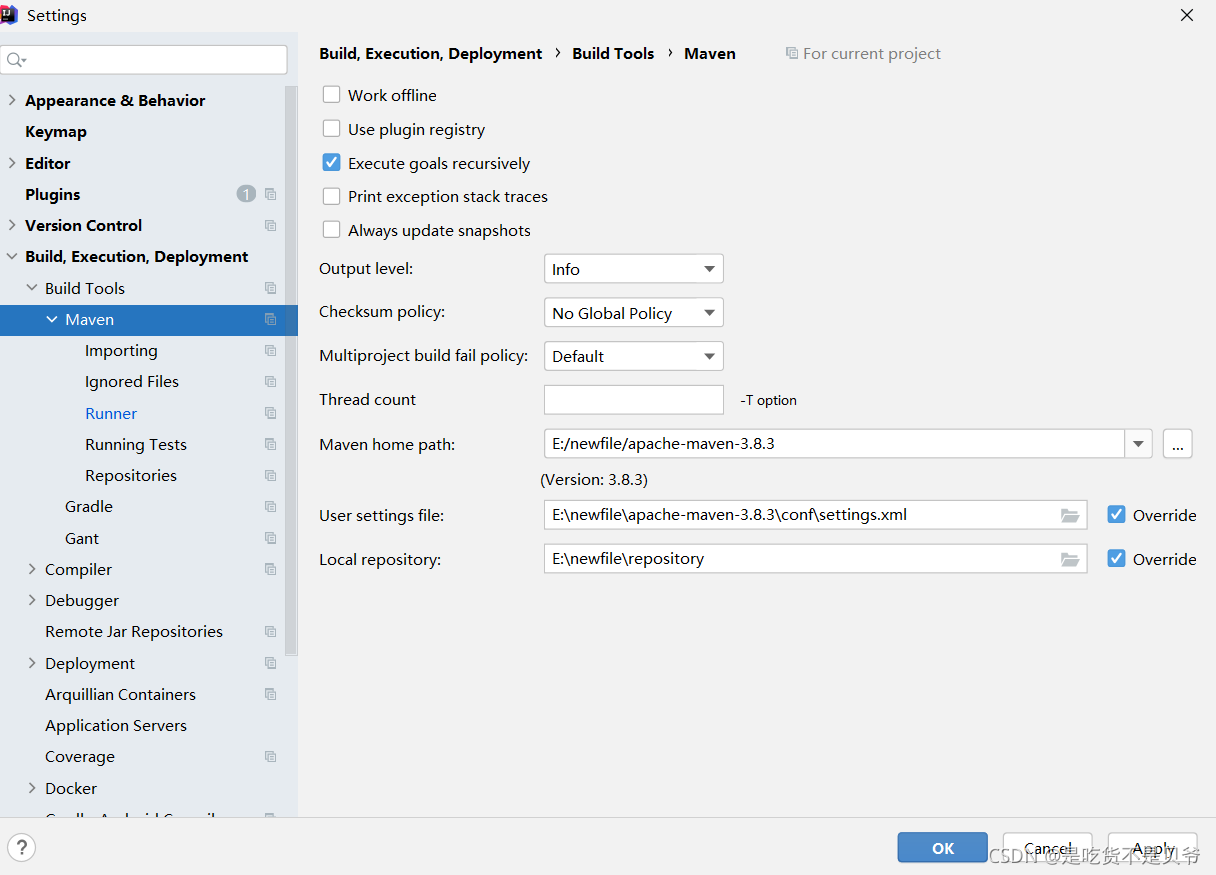Enable Use plugin registry checkbox
The height and width of the screenshot is (875, 1216).
[x=332, y=129]
